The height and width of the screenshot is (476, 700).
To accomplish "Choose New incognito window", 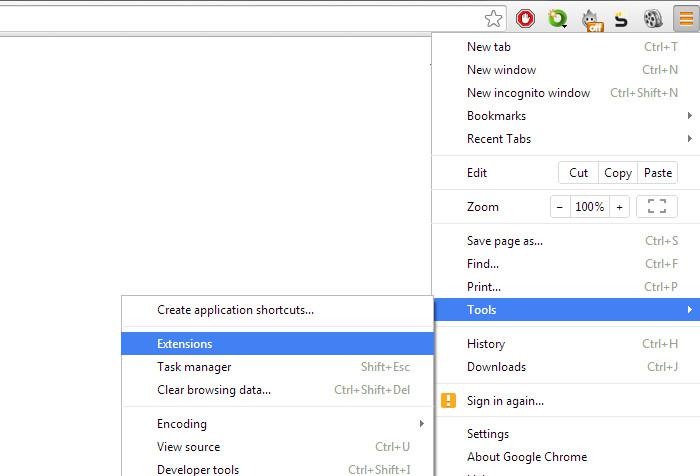I will [x=528, y=93].
